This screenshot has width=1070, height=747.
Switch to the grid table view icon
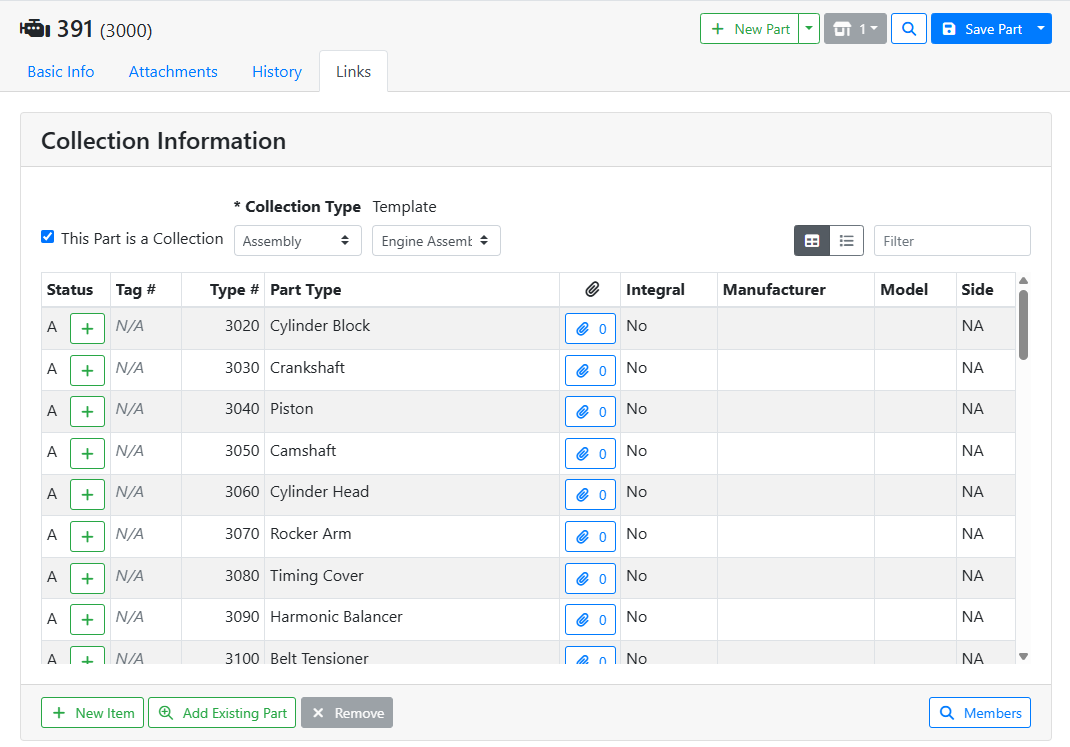pyautogui.click(x=812, y=241)
